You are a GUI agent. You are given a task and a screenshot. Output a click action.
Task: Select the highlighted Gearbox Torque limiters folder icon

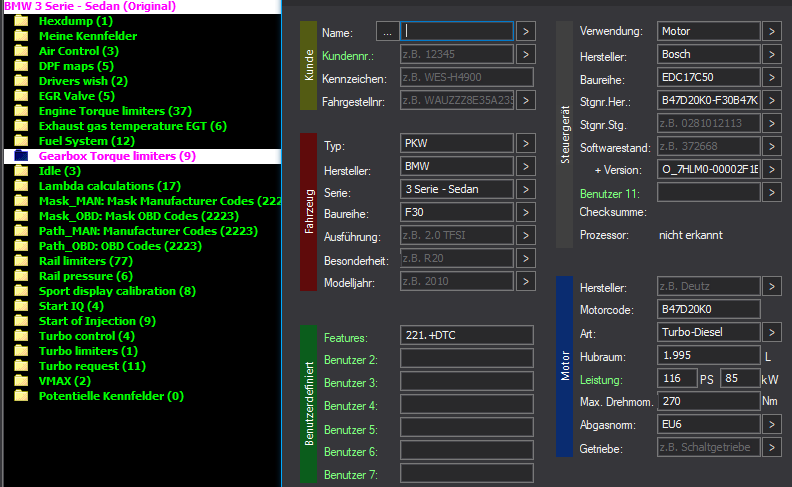(21, 156)
